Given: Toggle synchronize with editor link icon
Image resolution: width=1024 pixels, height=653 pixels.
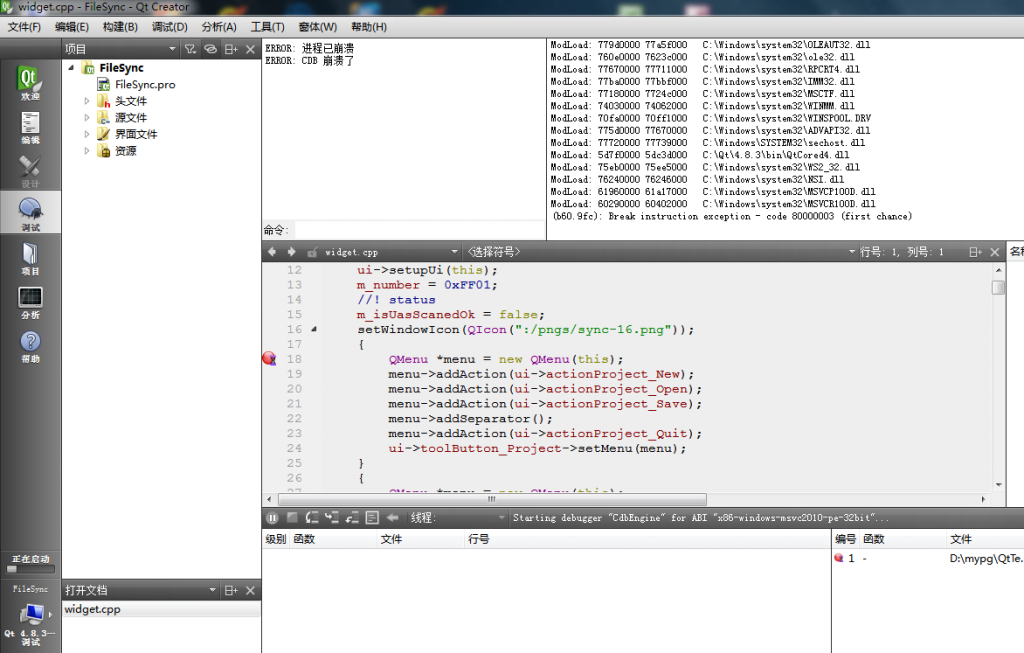Looking at the screenshot, I should 210,49.
